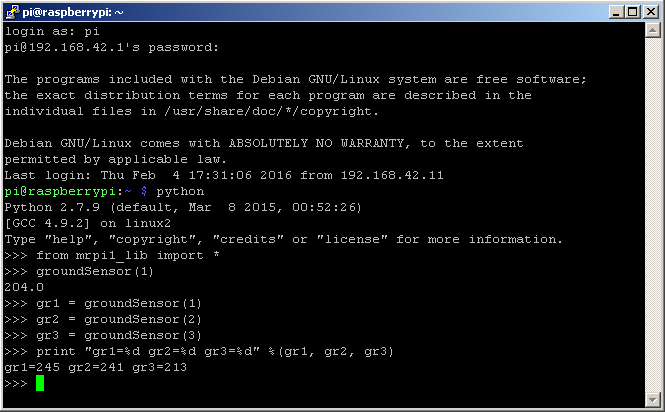Screen dimensions: 665x412
Task: Minimize the PuTTY terminal window
Action: [612, 11]
